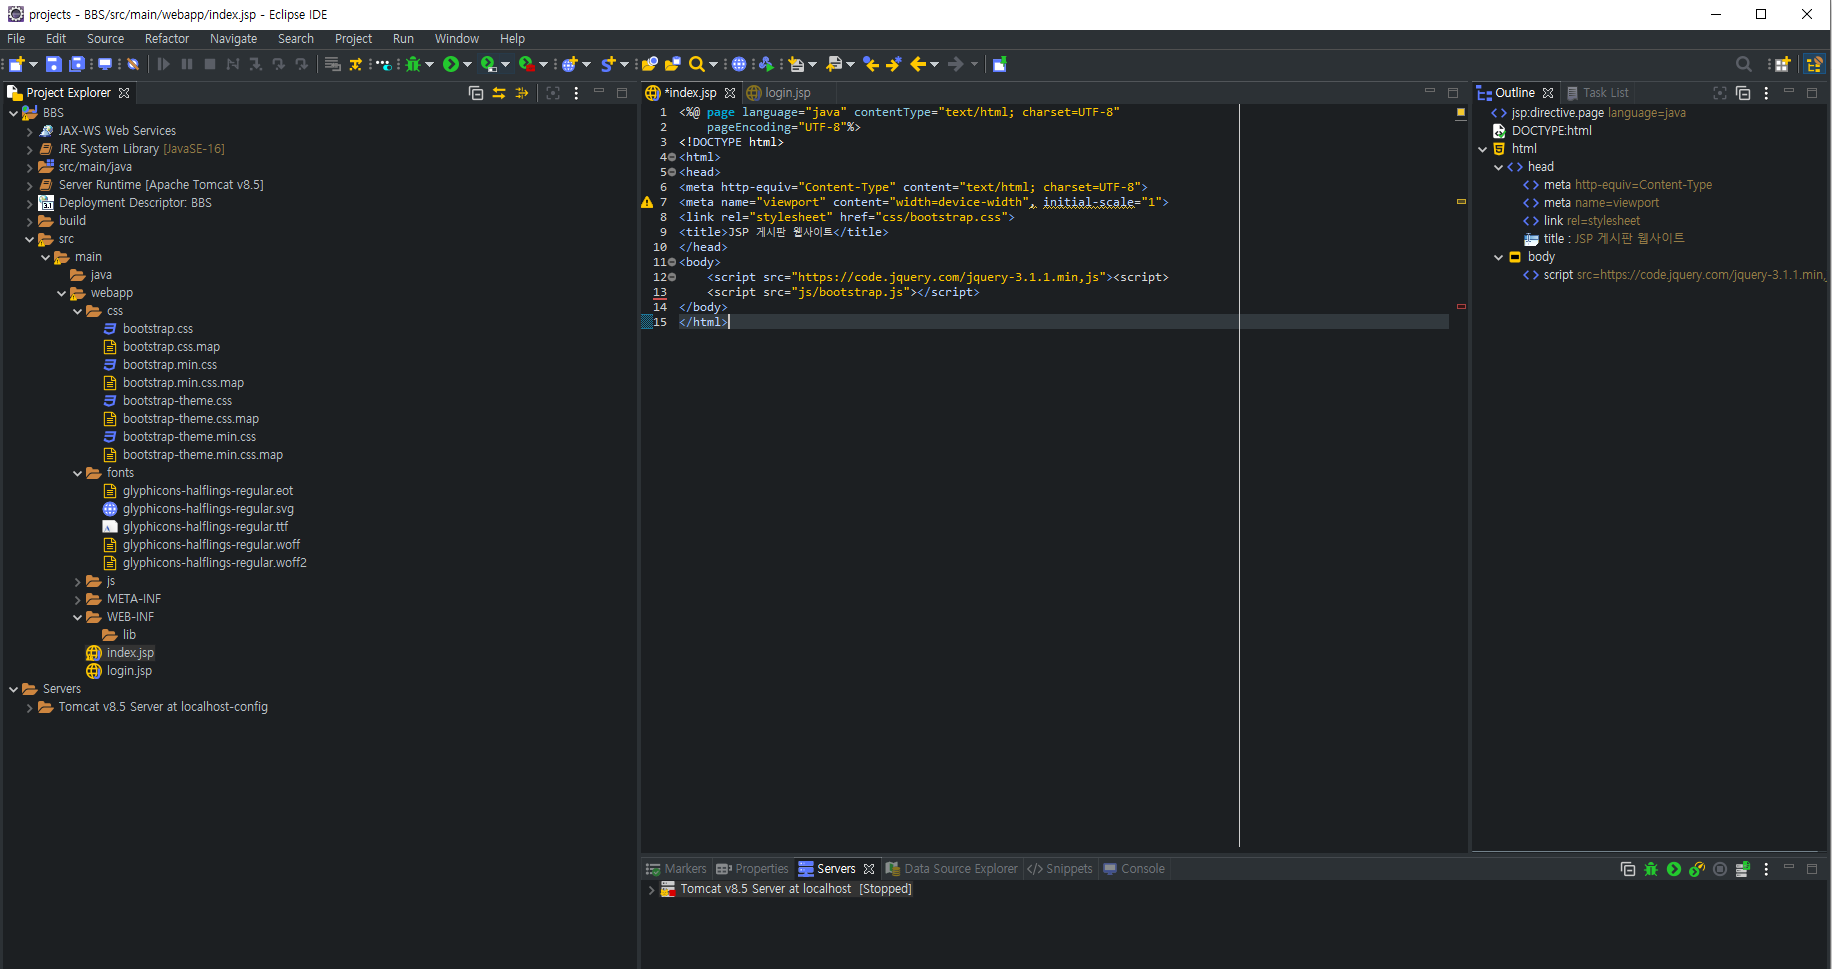Viewport: 1832px width, 969px height.
Task: Click the red error marker in editor overview ruler
Action: 1461,307
